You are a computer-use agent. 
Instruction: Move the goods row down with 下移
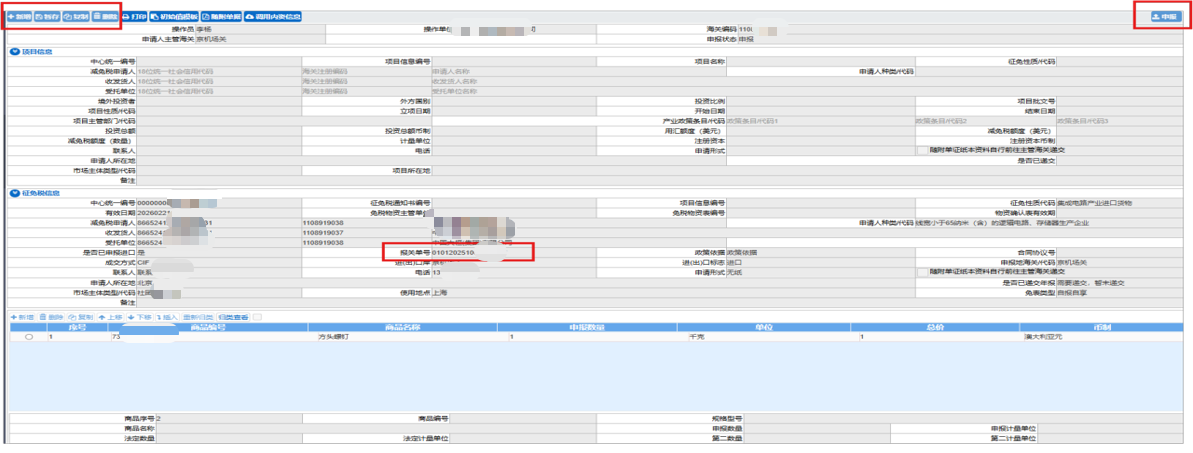pos(139,317)
